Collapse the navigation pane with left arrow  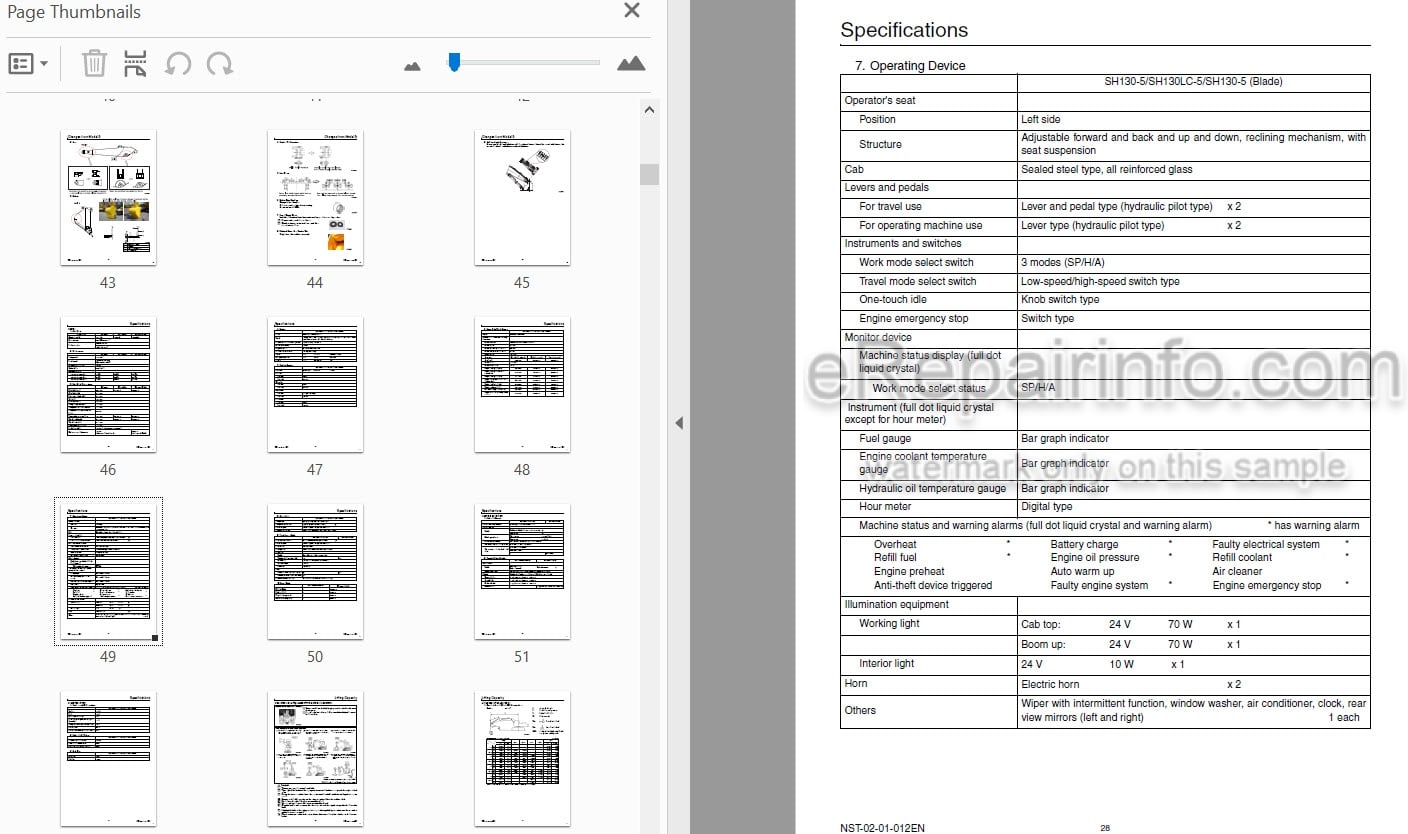[678, 423]
